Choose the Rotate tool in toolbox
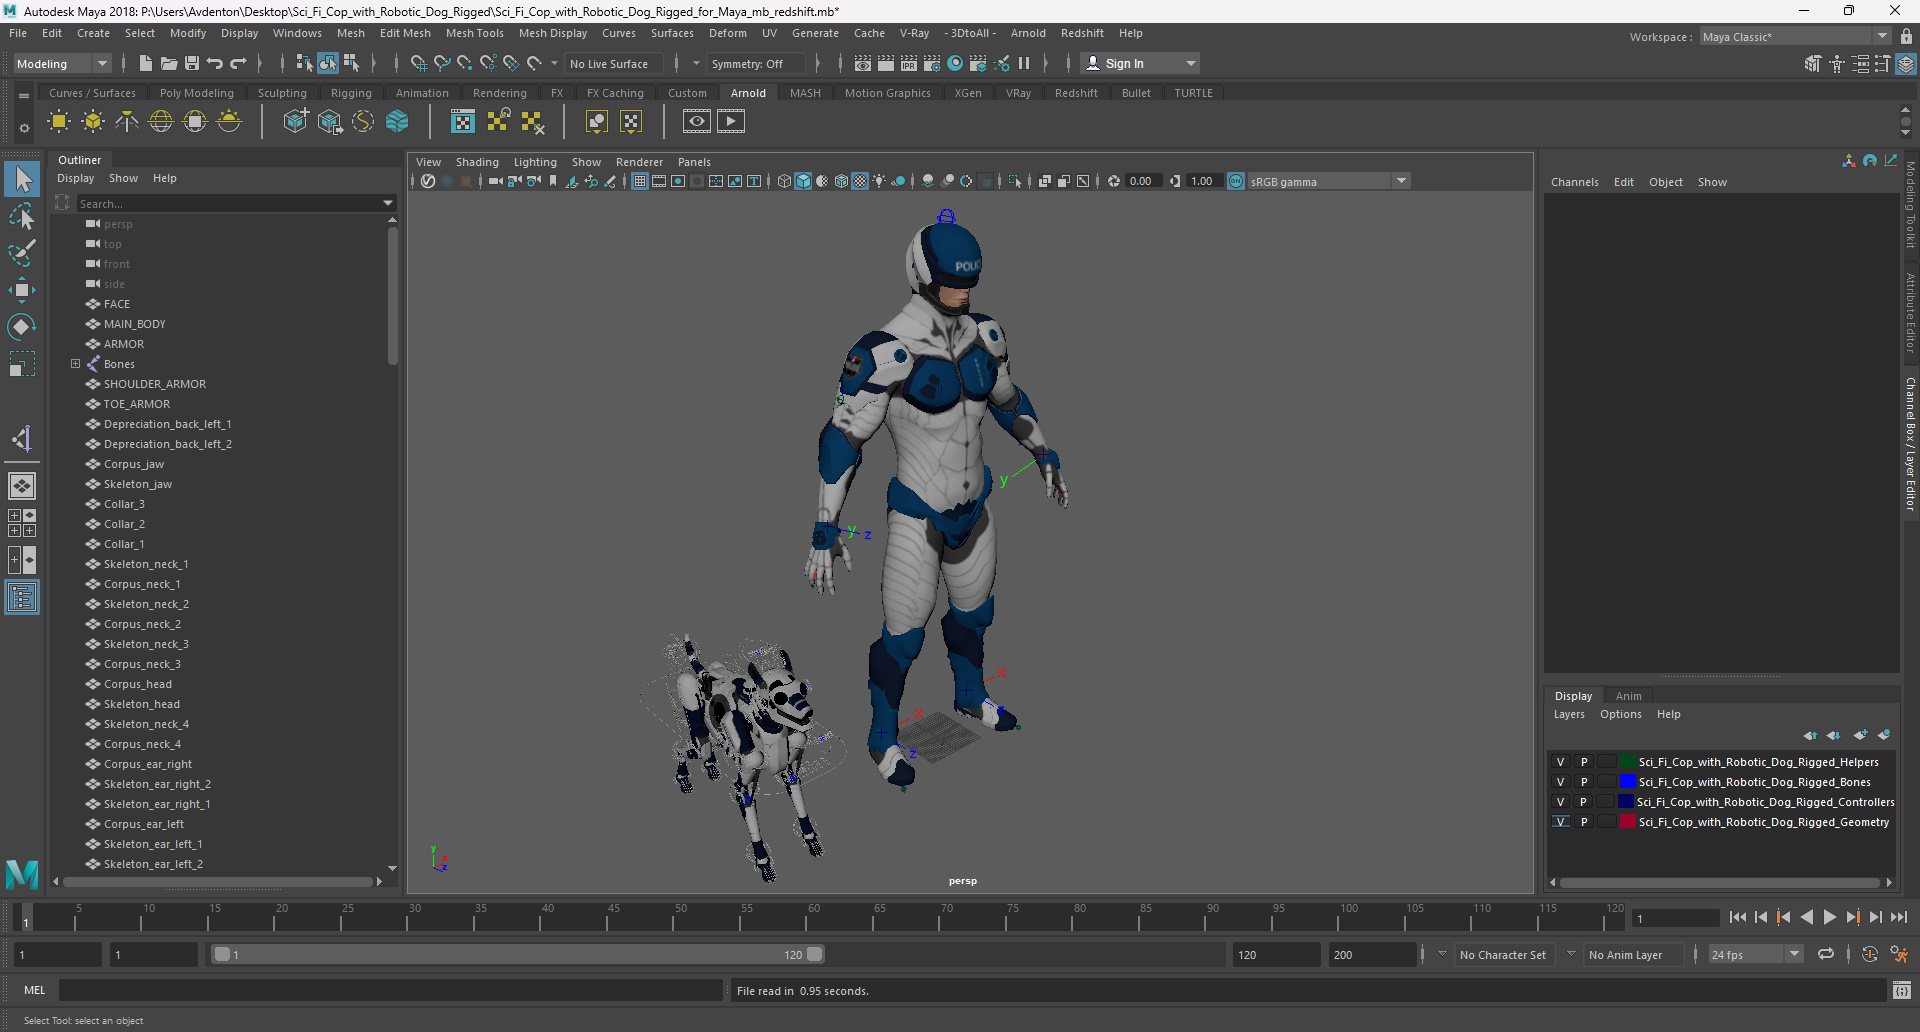The width and height of the screenshot is (1920, 1032). tap(22, 327)
